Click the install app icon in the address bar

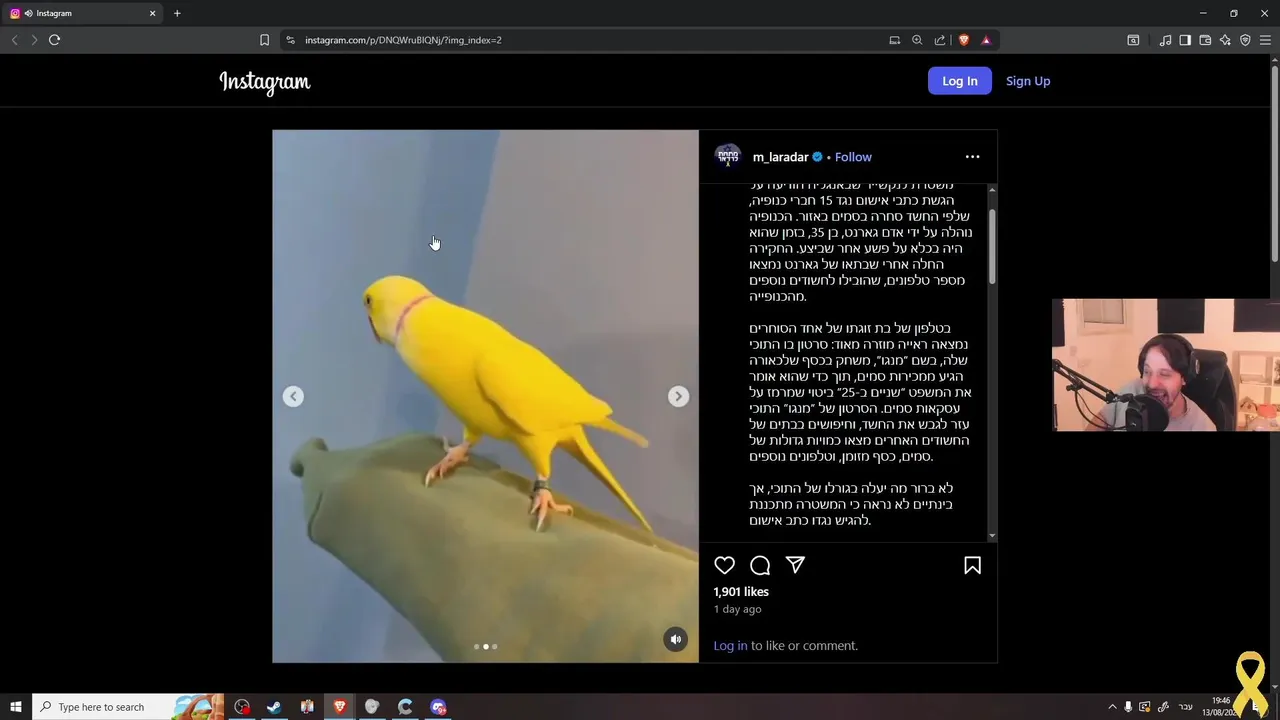coord(895,40)
